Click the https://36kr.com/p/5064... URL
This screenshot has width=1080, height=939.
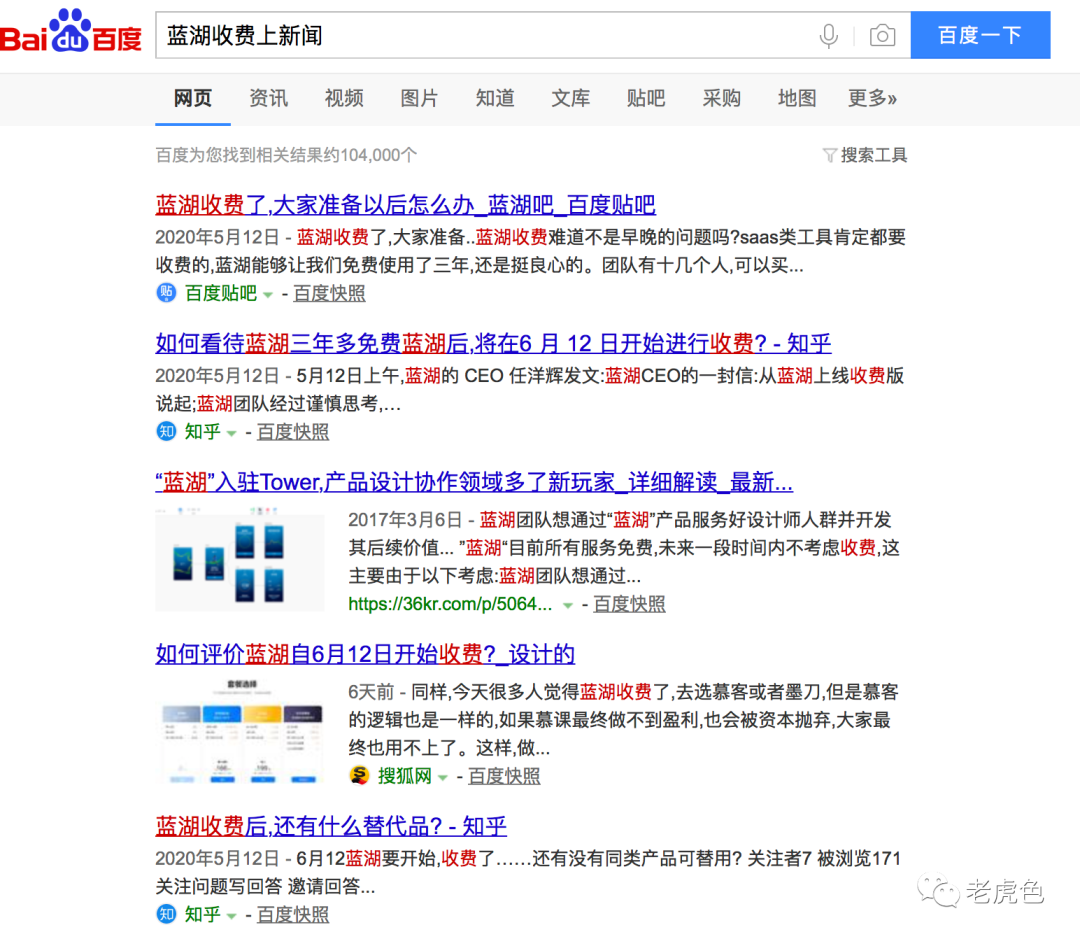(x=450, y=604)
